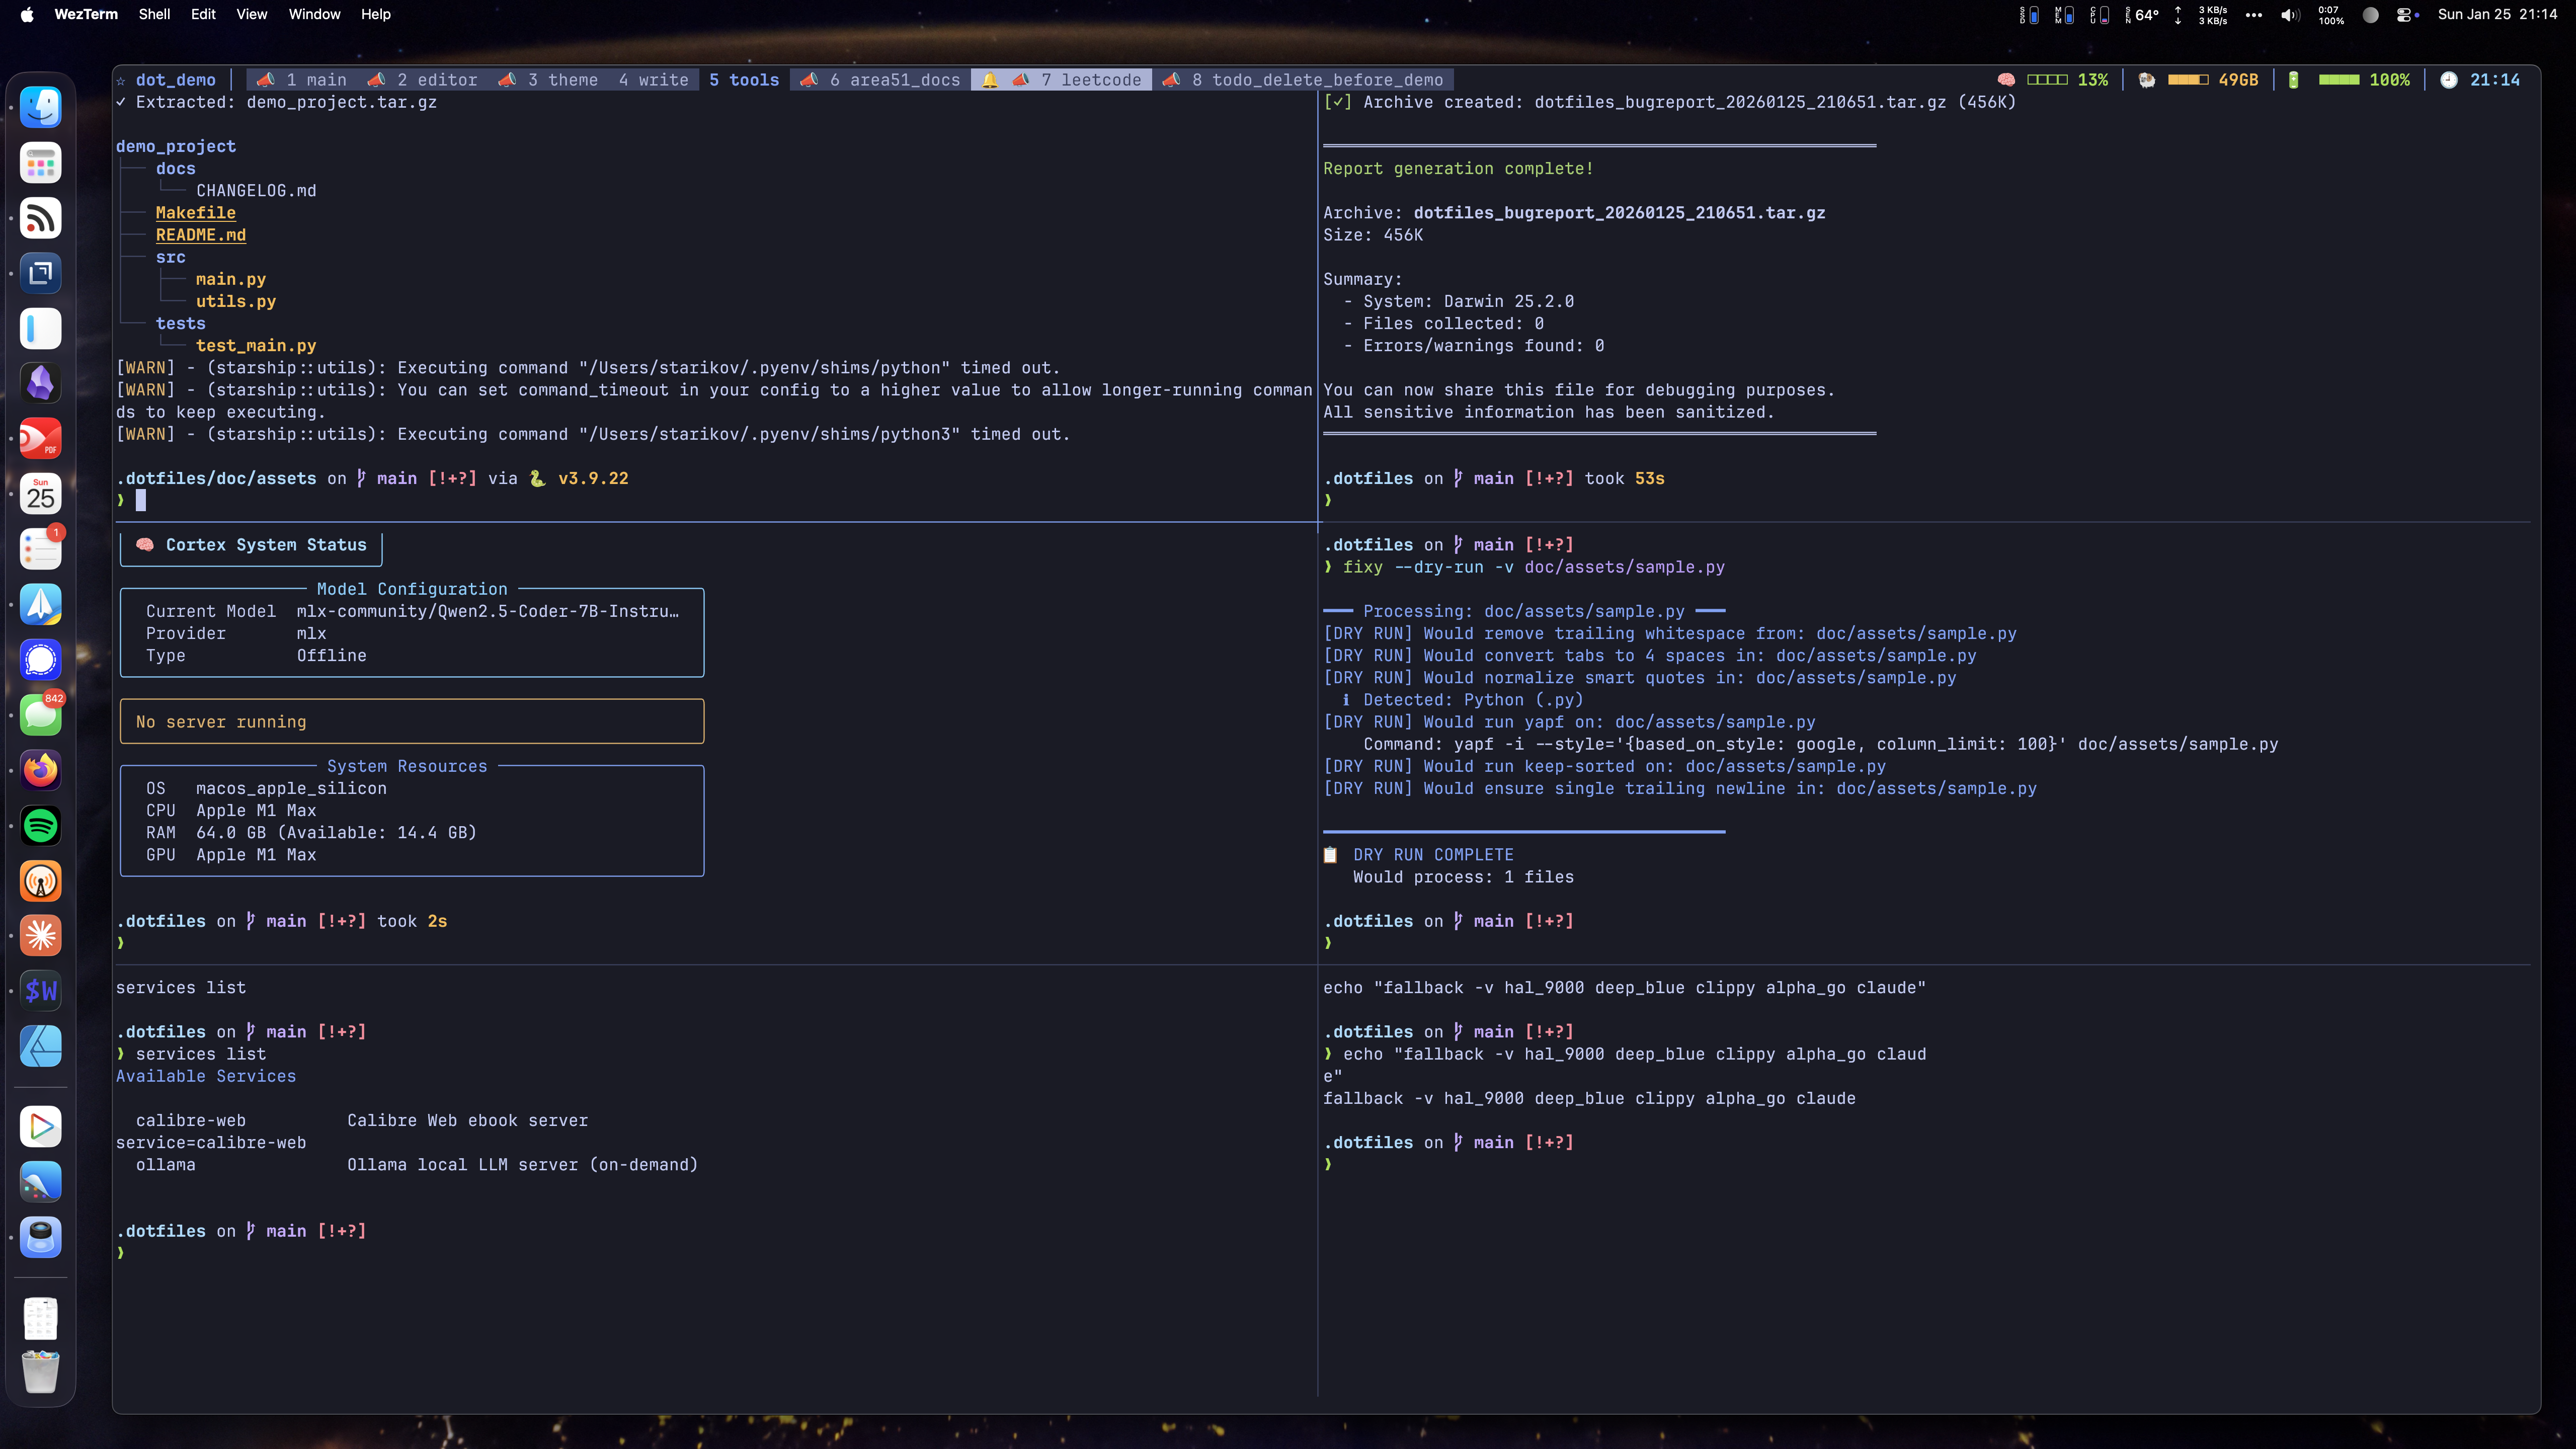Switch to the 3 theme tab
The image size is (2576, 1449).
click(x=548, y=80)
